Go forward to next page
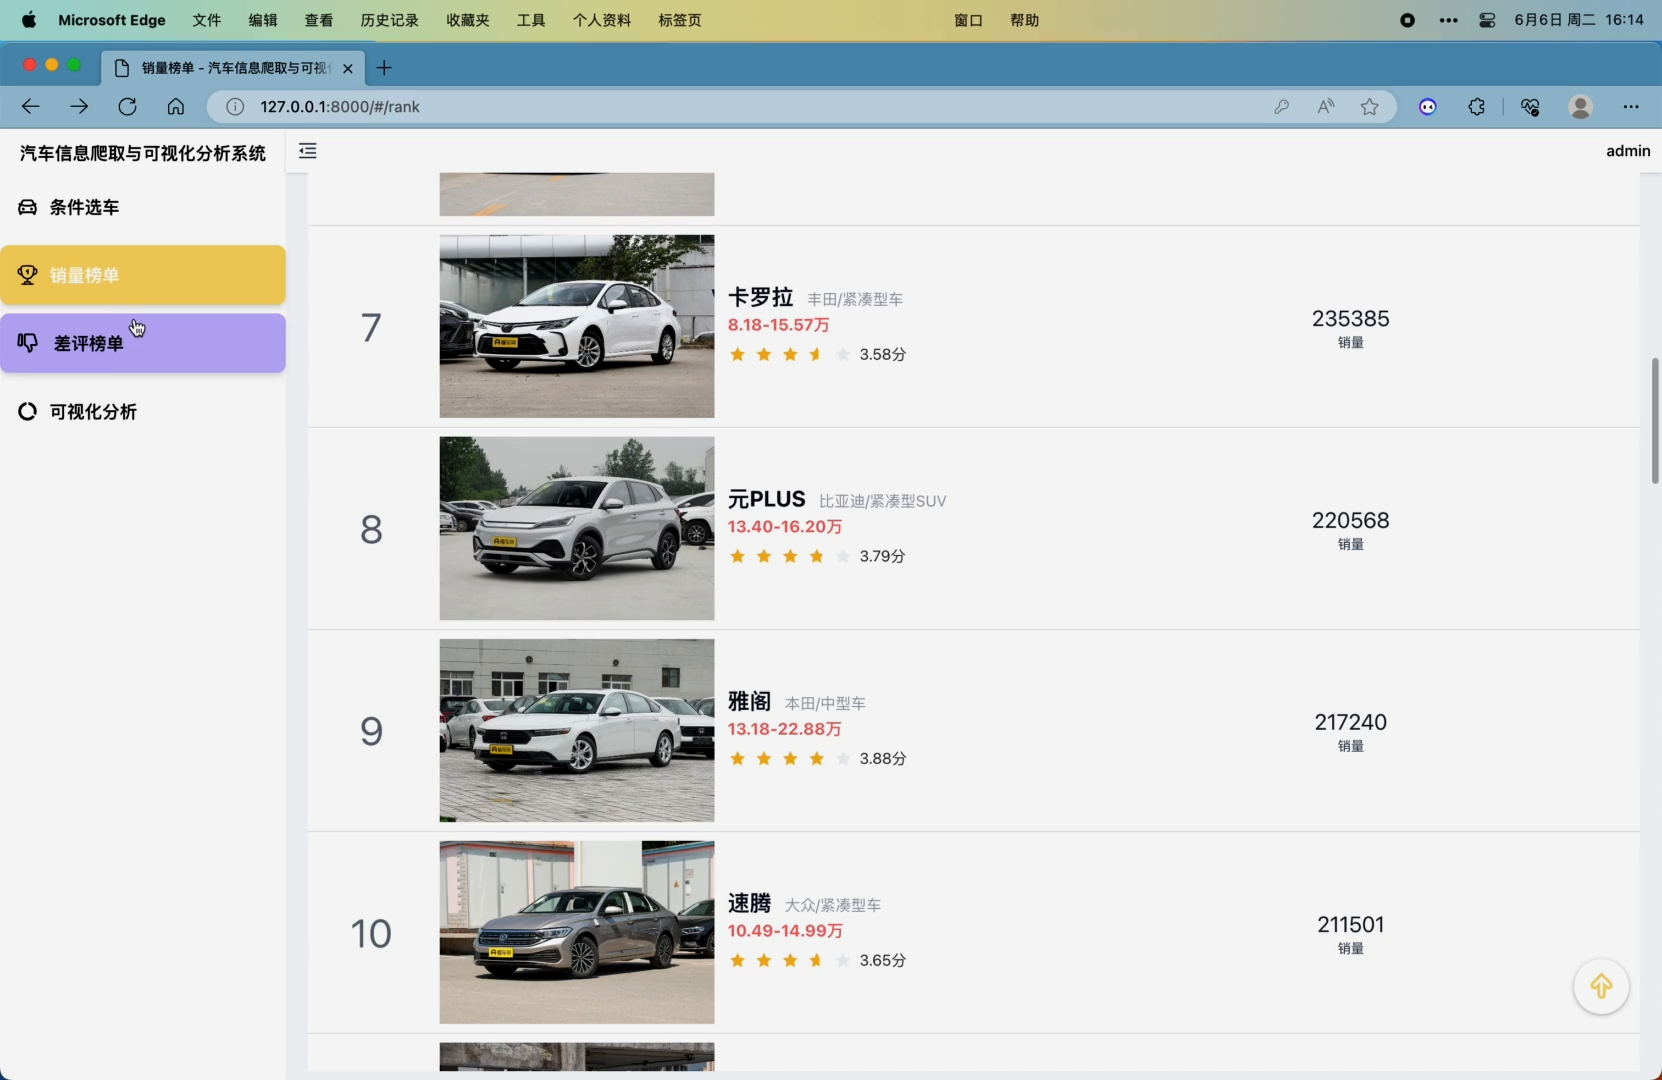 pyautogui.click(x=79, y=107)
